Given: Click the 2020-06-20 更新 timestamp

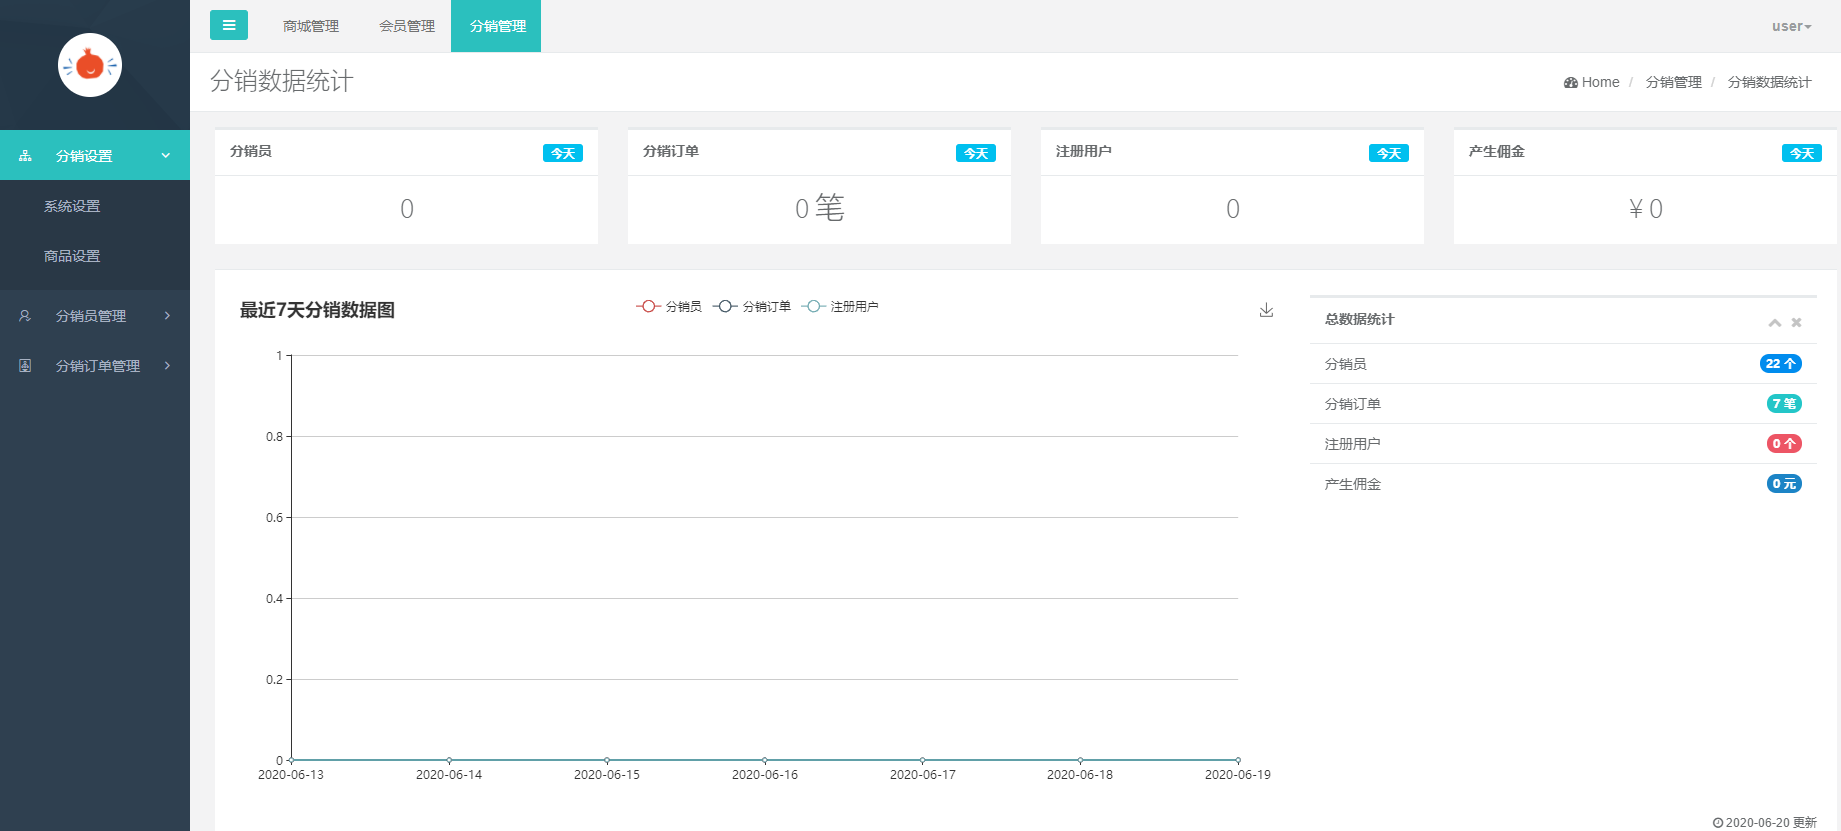Looking at the screenshot, I should tap(1771, 823).
